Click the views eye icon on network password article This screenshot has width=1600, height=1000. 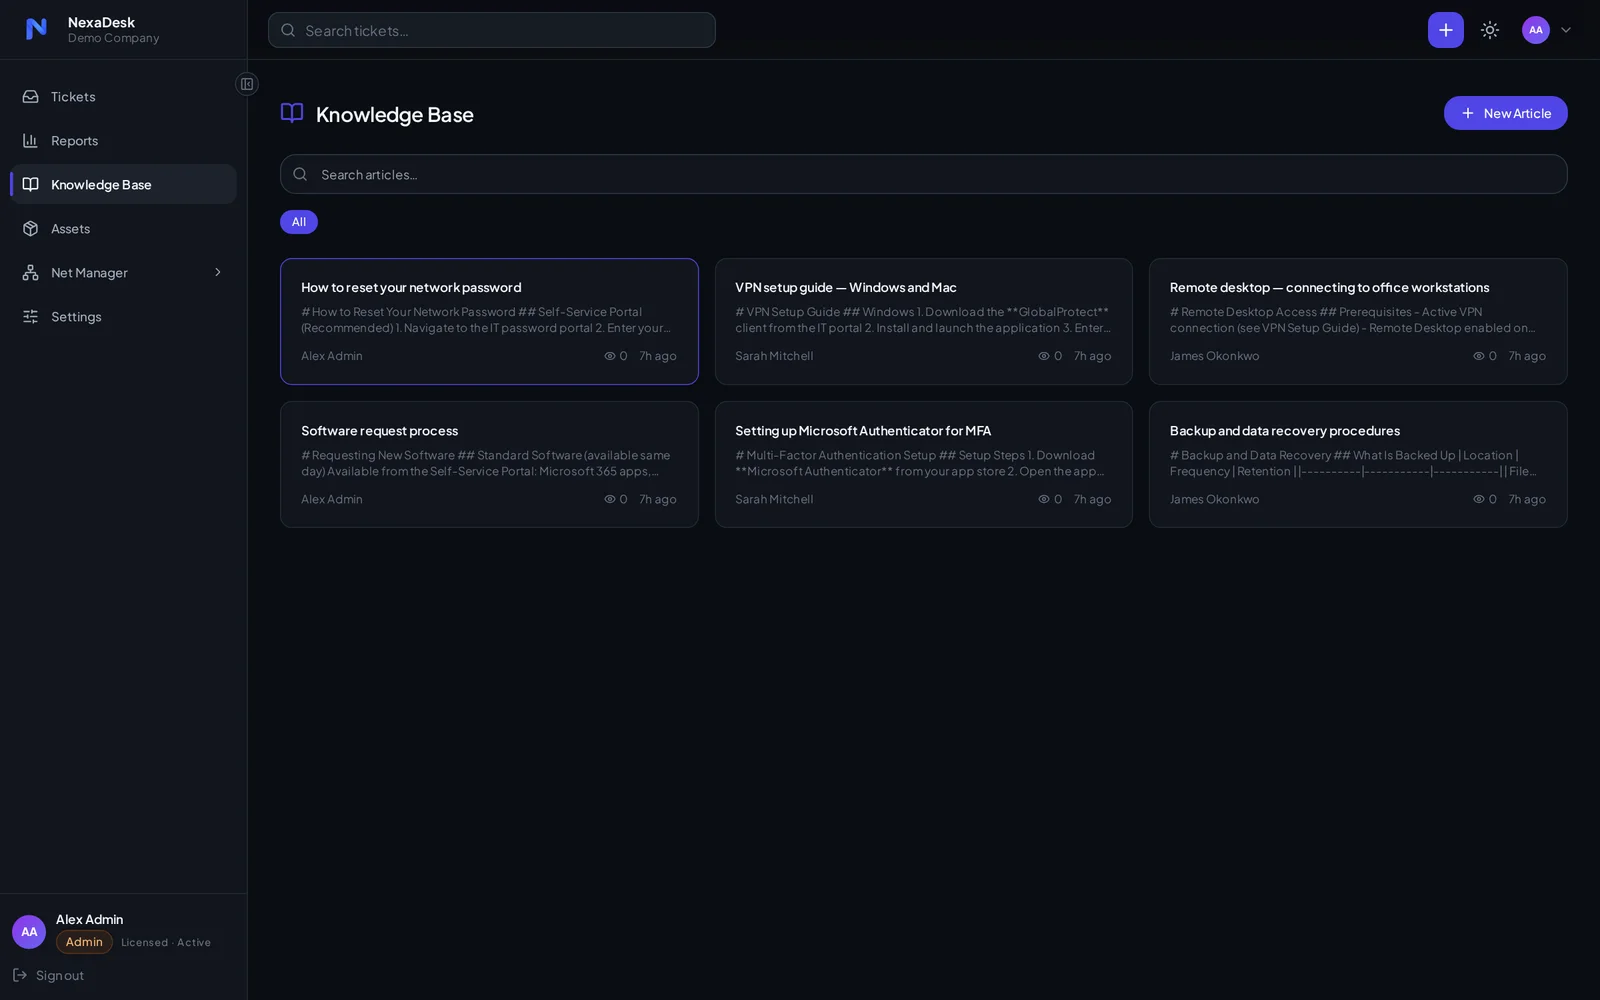[610, 356]
